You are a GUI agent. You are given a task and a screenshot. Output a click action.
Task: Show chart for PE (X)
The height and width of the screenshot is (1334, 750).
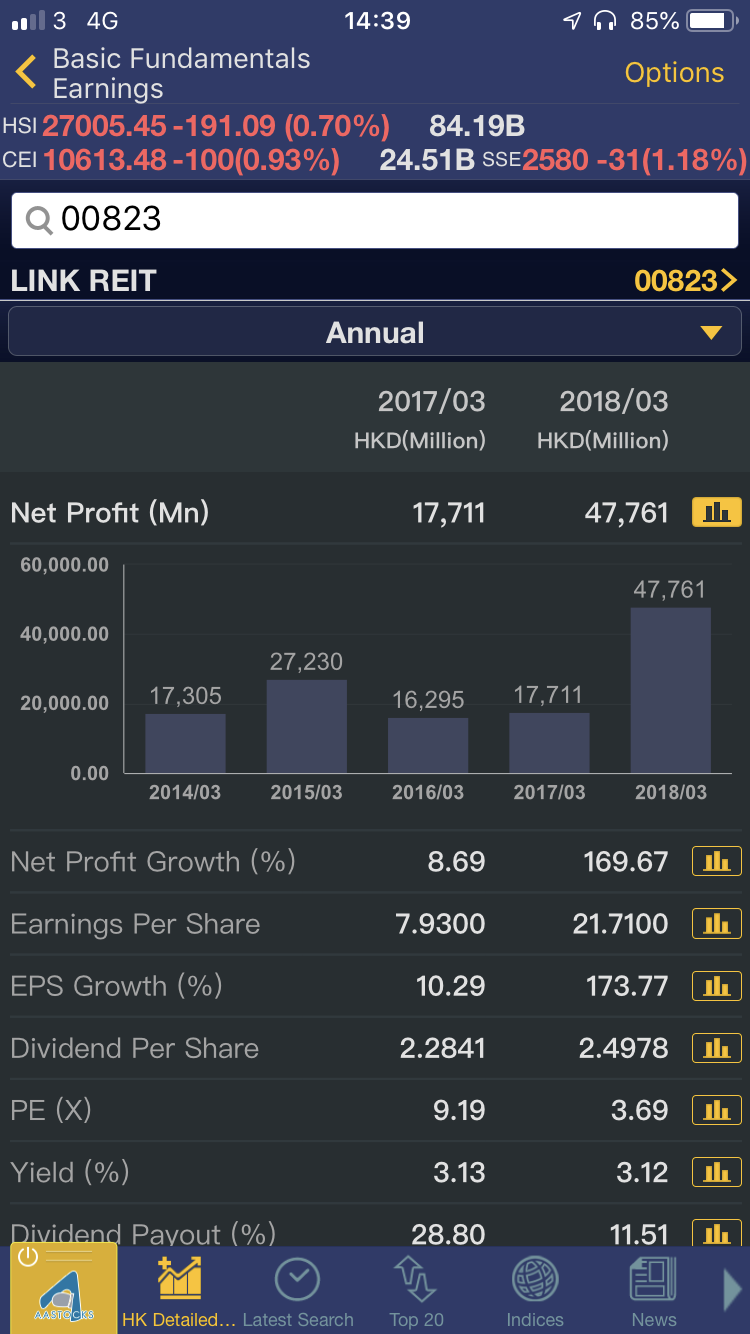[x=717, y=1110]
